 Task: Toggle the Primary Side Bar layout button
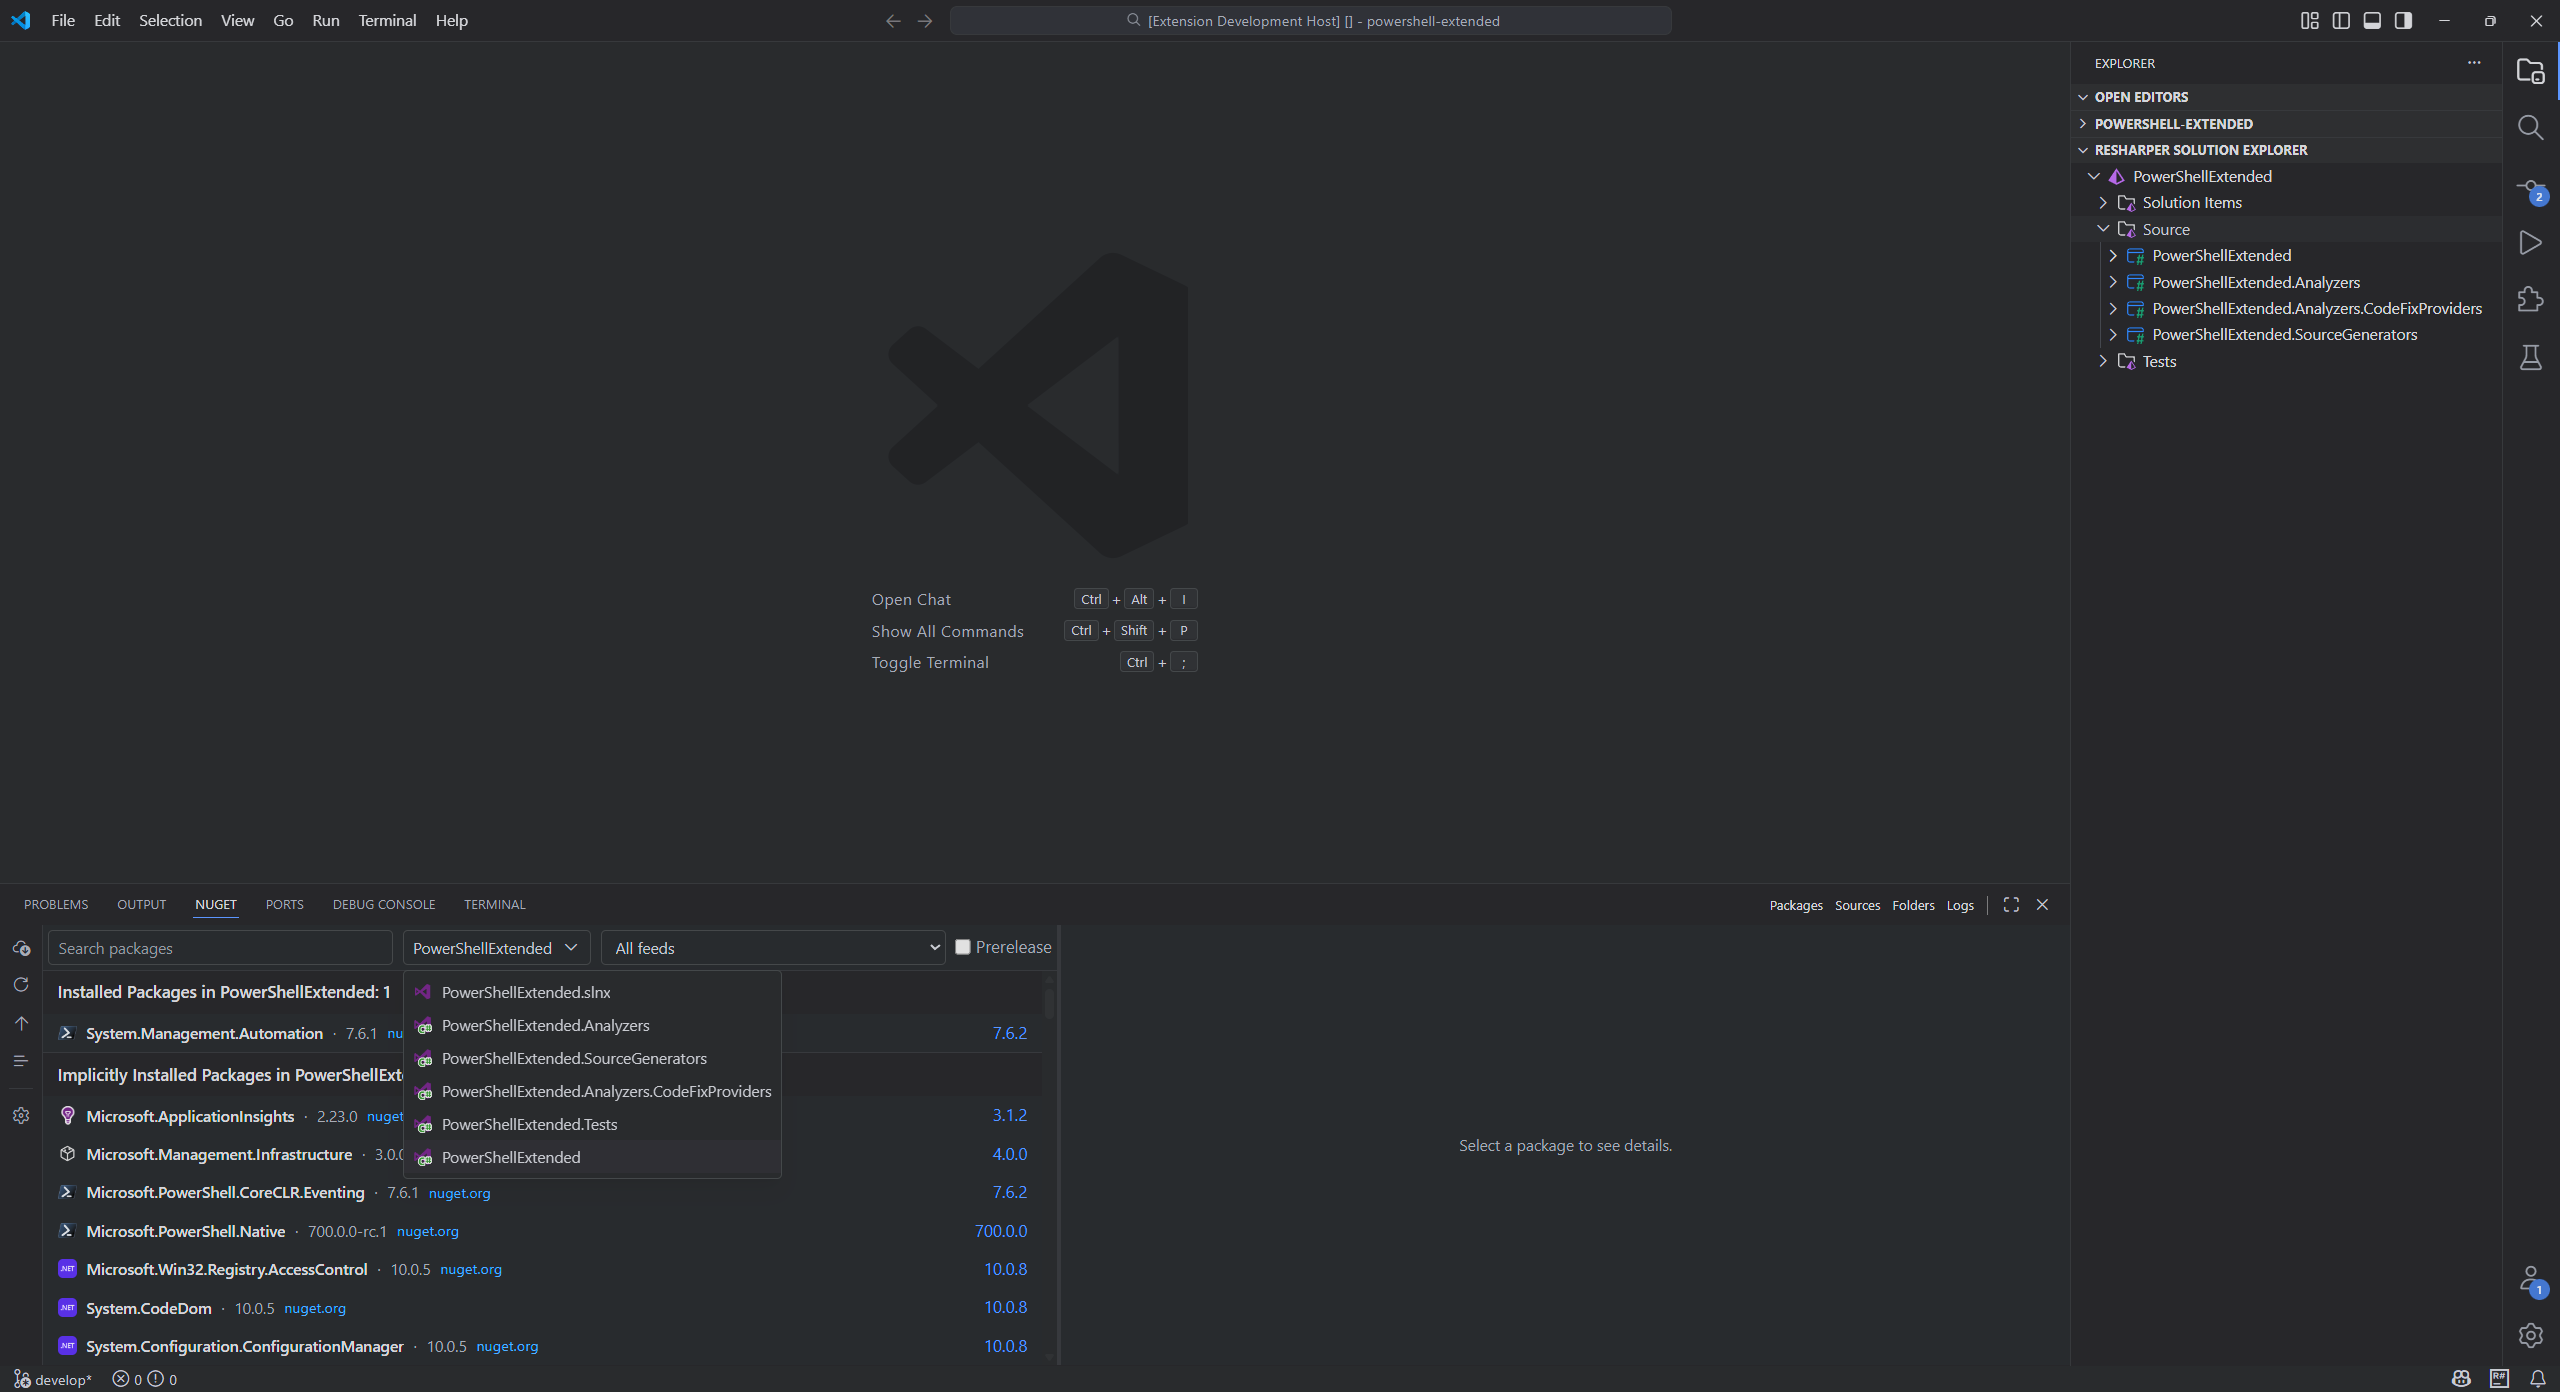(2341, 21)
